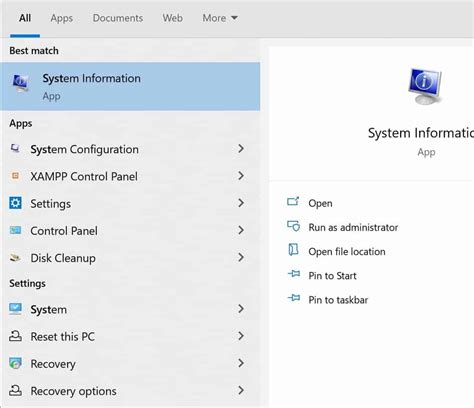Click the Open action icon
This screenshot has height=408, width=474.
293,201
